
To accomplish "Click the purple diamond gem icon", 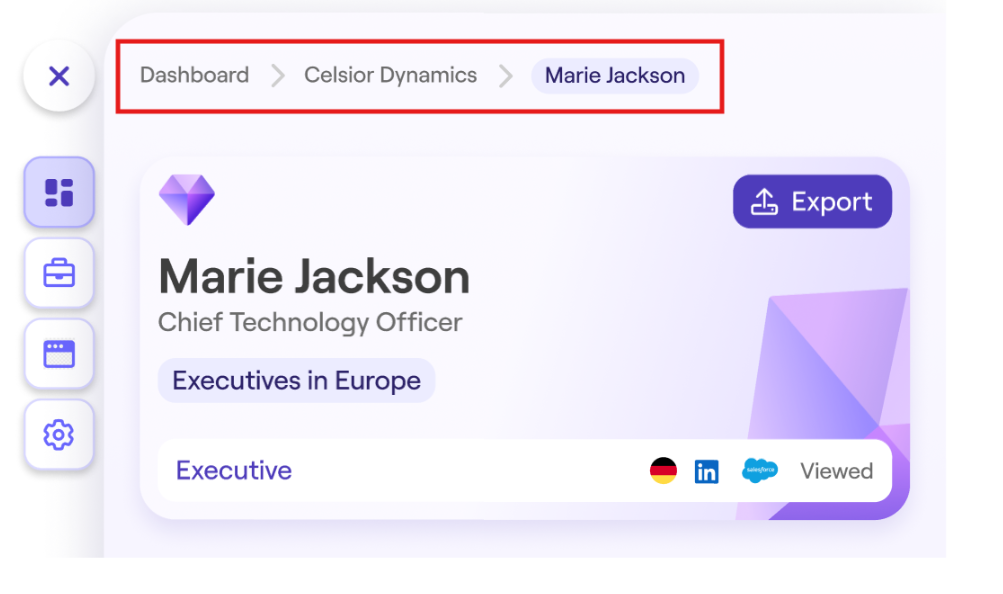I will point(187,199).
